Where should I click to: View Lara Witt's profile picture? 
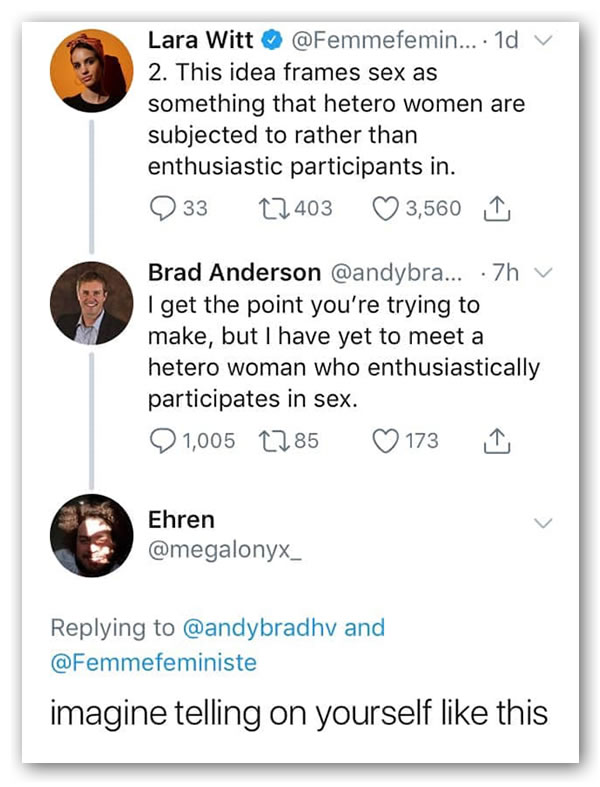pos(91,71)
